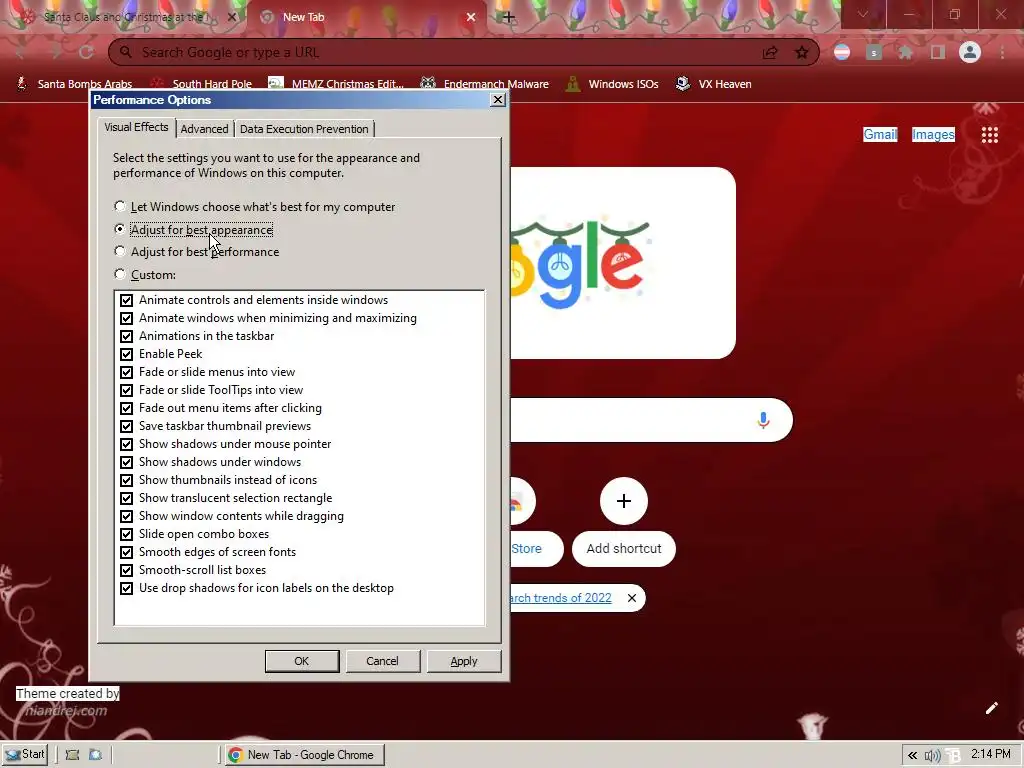Open second quick launch icon in taskbar
This screenshot has height=768, width=1024.
coord(95,755)
